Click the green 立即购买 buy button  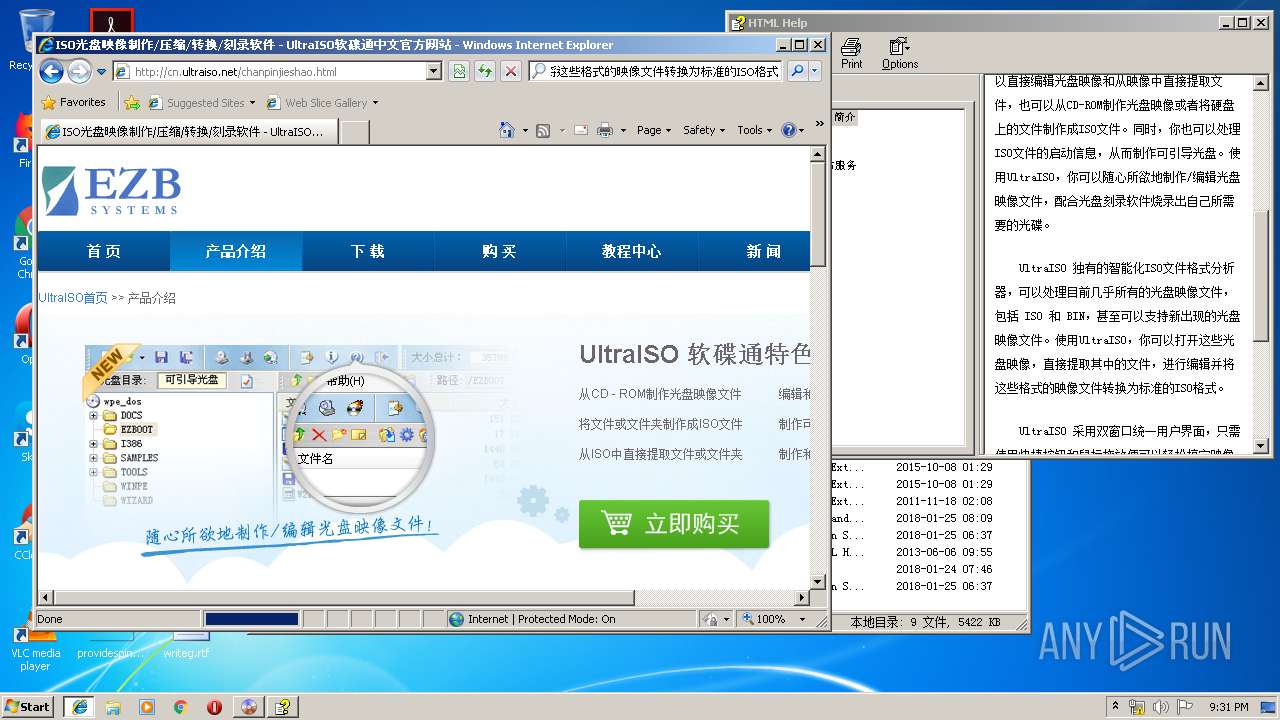pos(674,524)
